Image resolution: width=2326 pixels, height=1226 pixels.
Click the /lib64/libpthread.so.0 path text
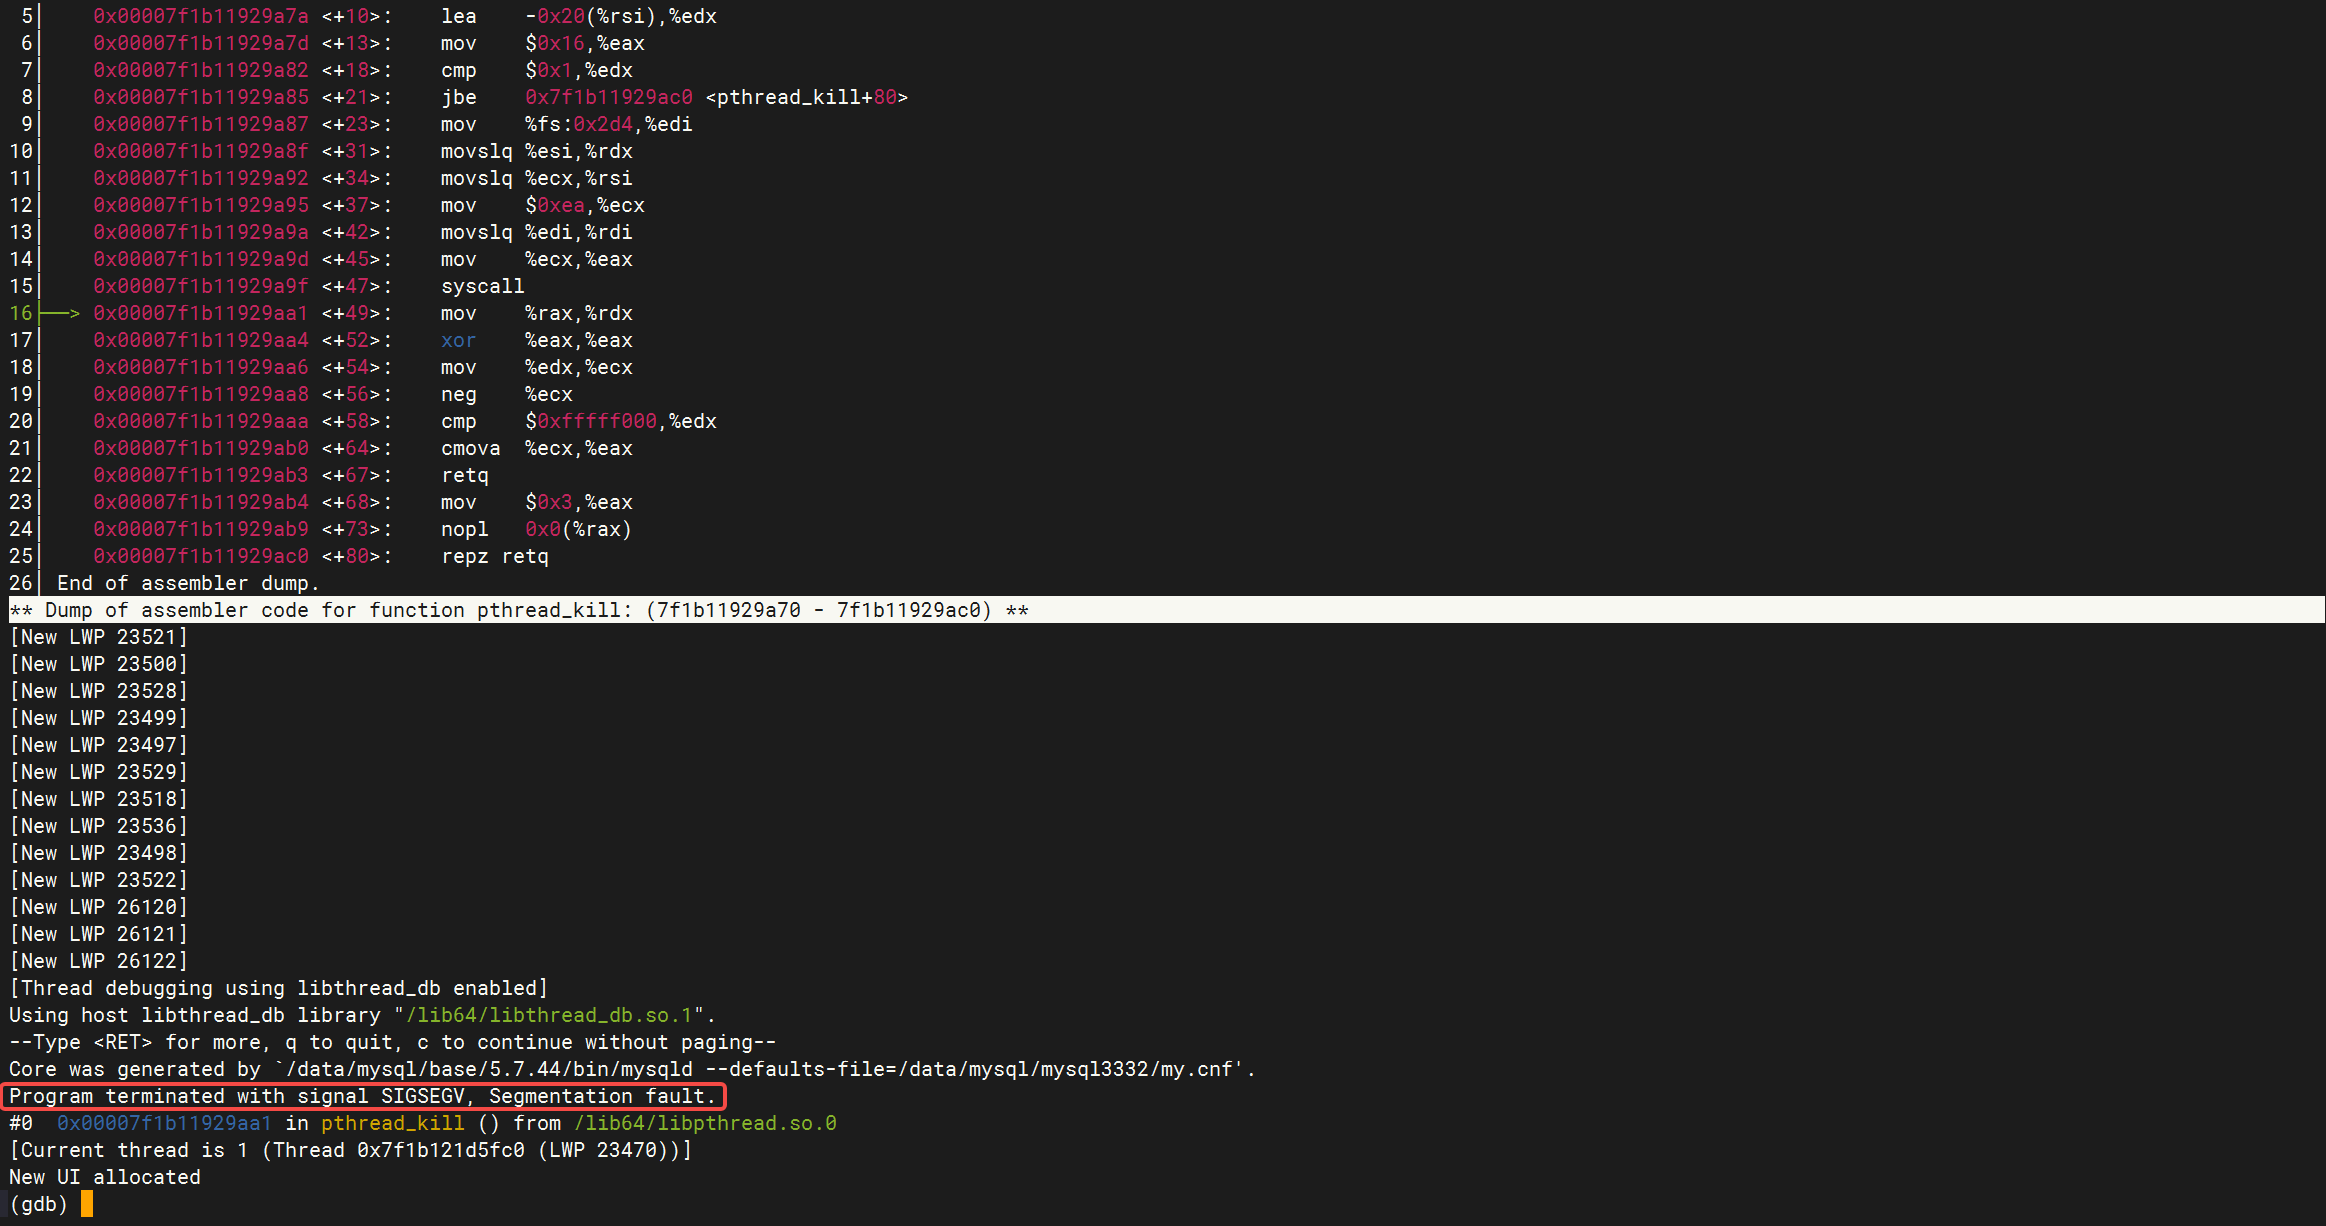[x=705, y=1124]
